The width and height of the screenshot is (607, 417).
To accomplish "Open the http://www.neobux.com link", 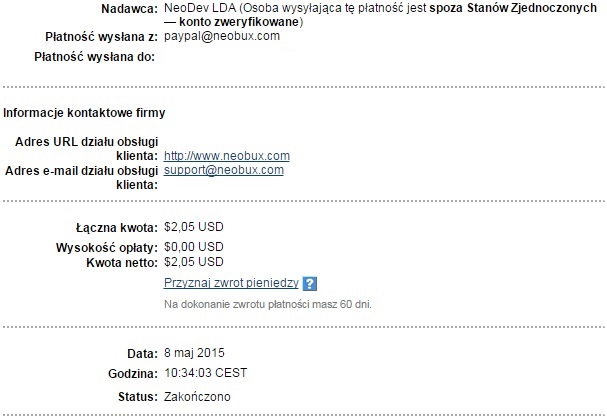I will (x=227, y=156).
